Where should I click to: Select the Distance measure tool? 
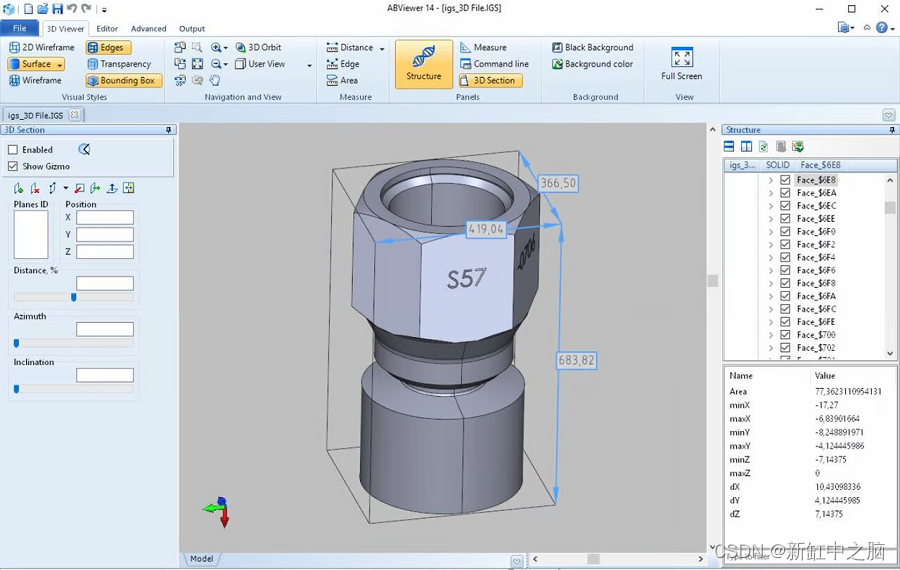pyautogui.click(x=350, y=47)
